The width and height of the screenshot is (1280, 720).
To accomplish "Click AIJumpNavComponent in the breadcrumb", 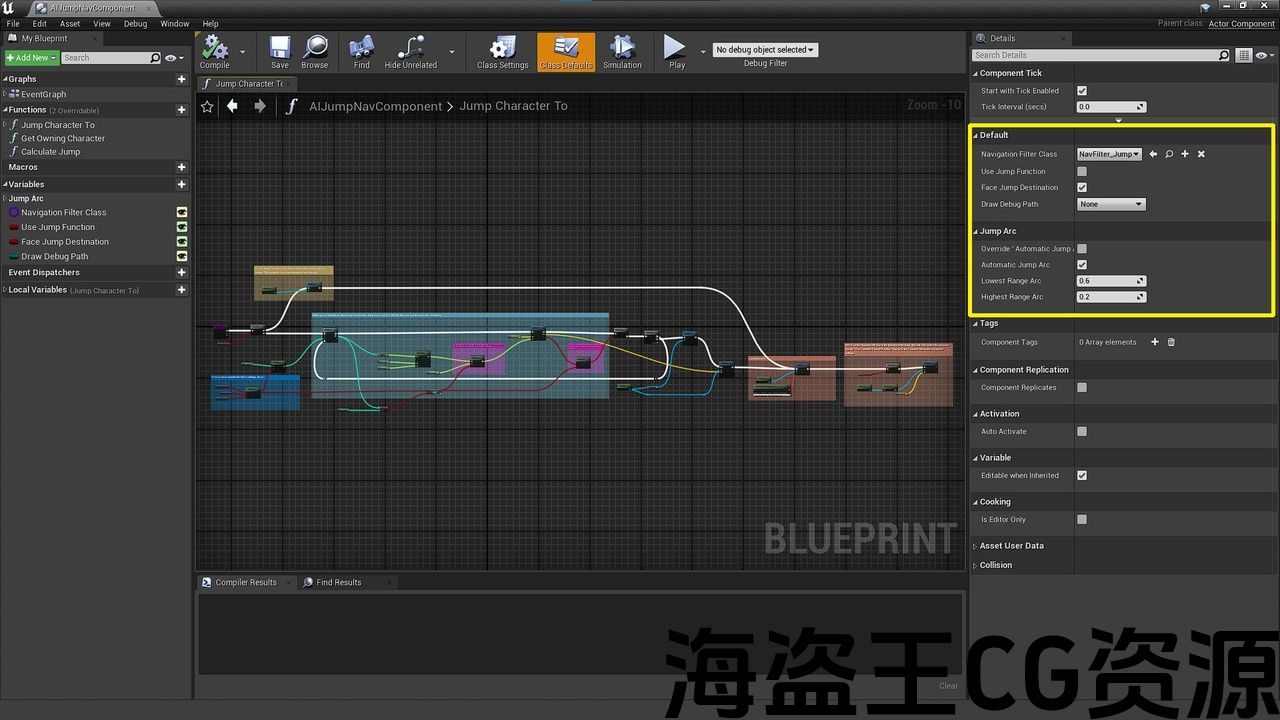I will (375, 106).
